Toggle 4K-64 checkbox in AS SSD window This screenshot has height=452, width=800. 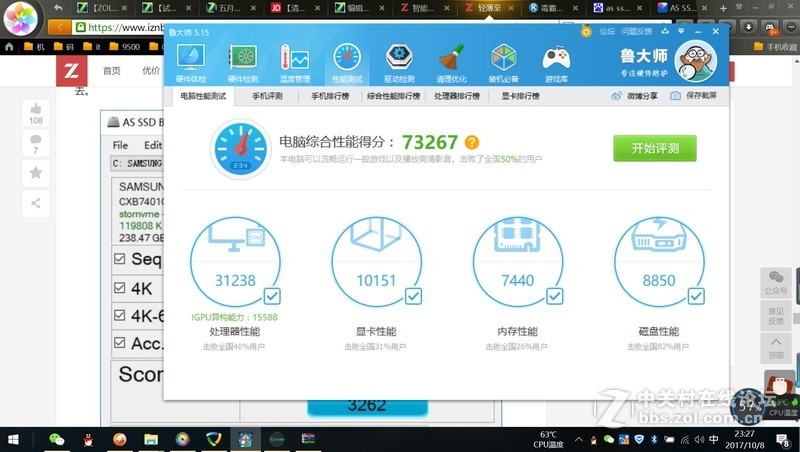click(x=119, y=315)
